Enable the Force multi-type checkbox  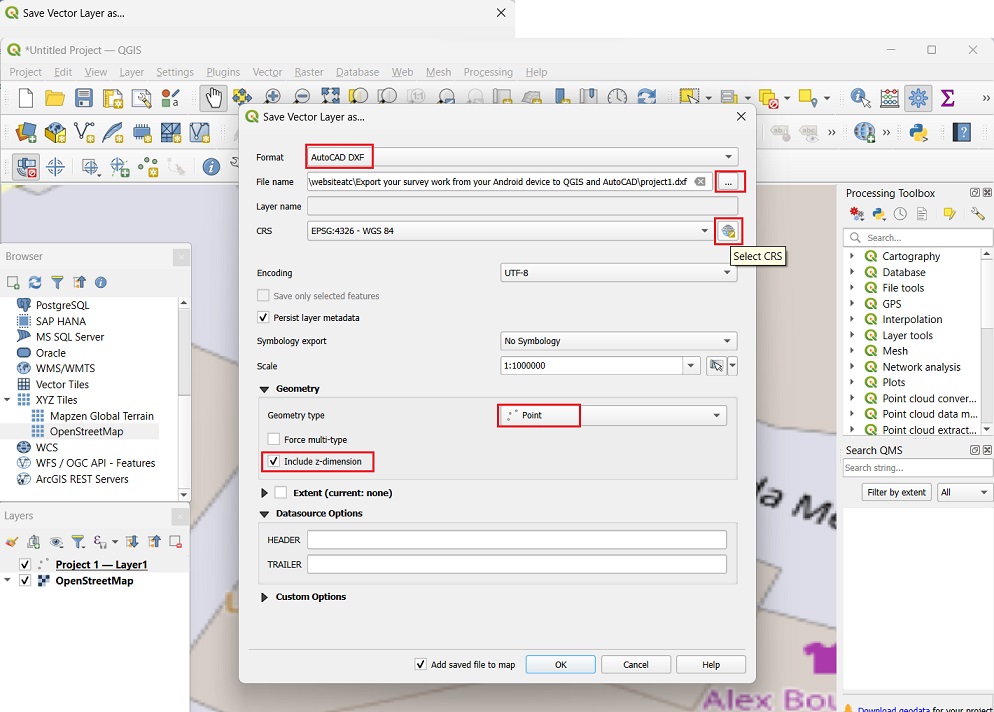click(274, 439)
